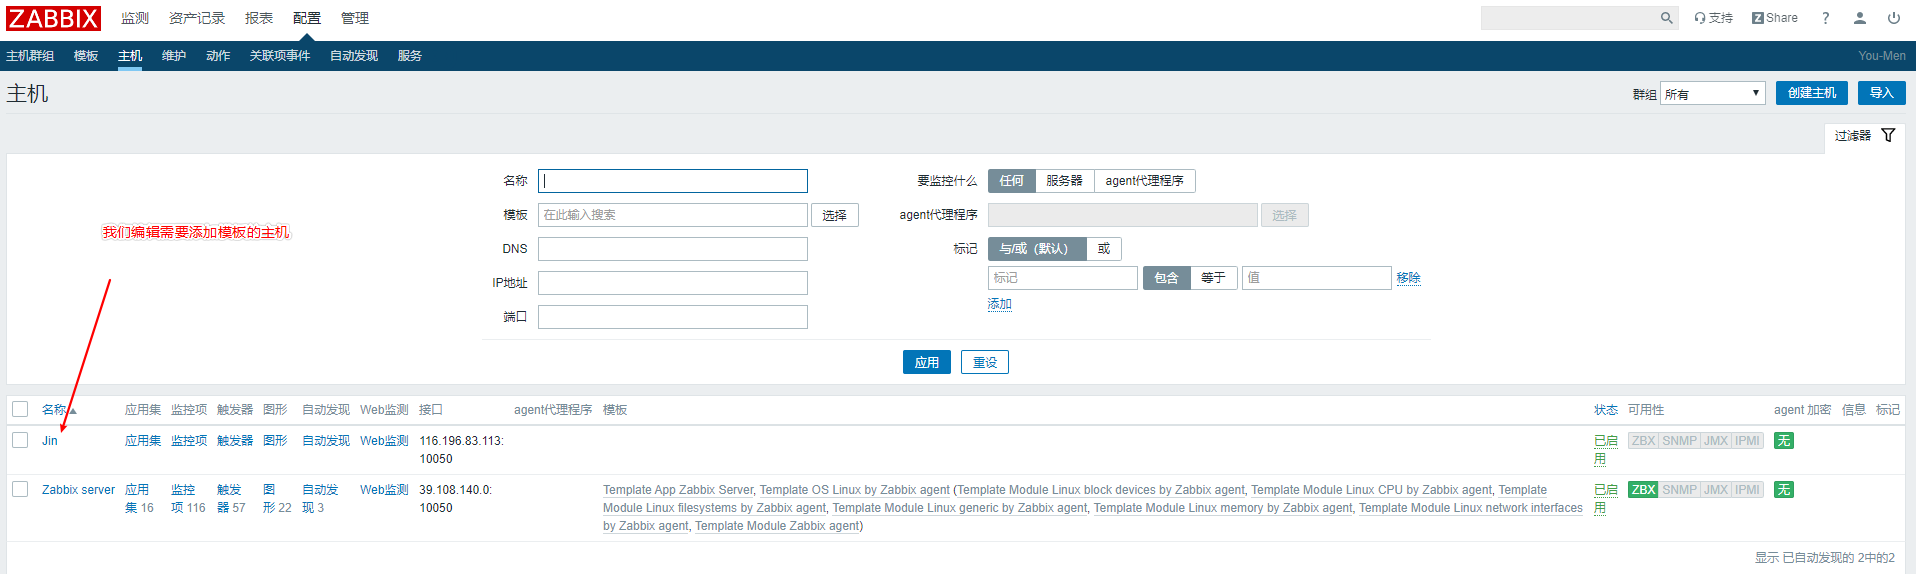Open 监控项 for host Jin
This screenshot has width=1916, height=574.
[189, 441]
